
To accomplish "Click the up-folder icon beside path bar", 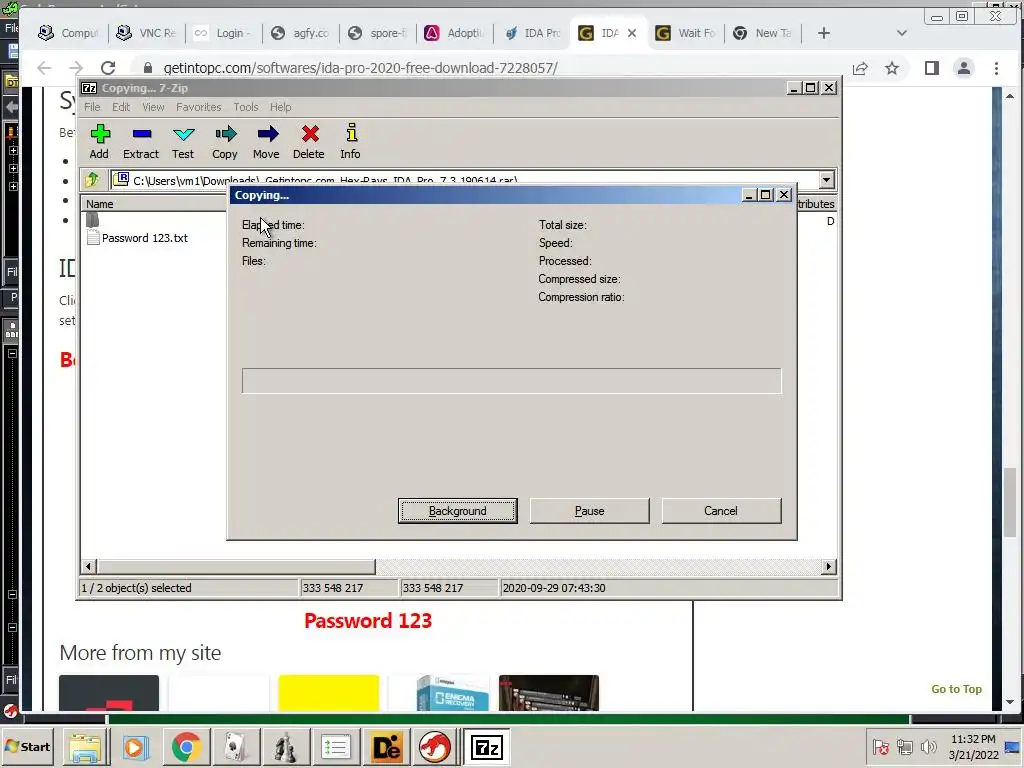I will (92, 180).
